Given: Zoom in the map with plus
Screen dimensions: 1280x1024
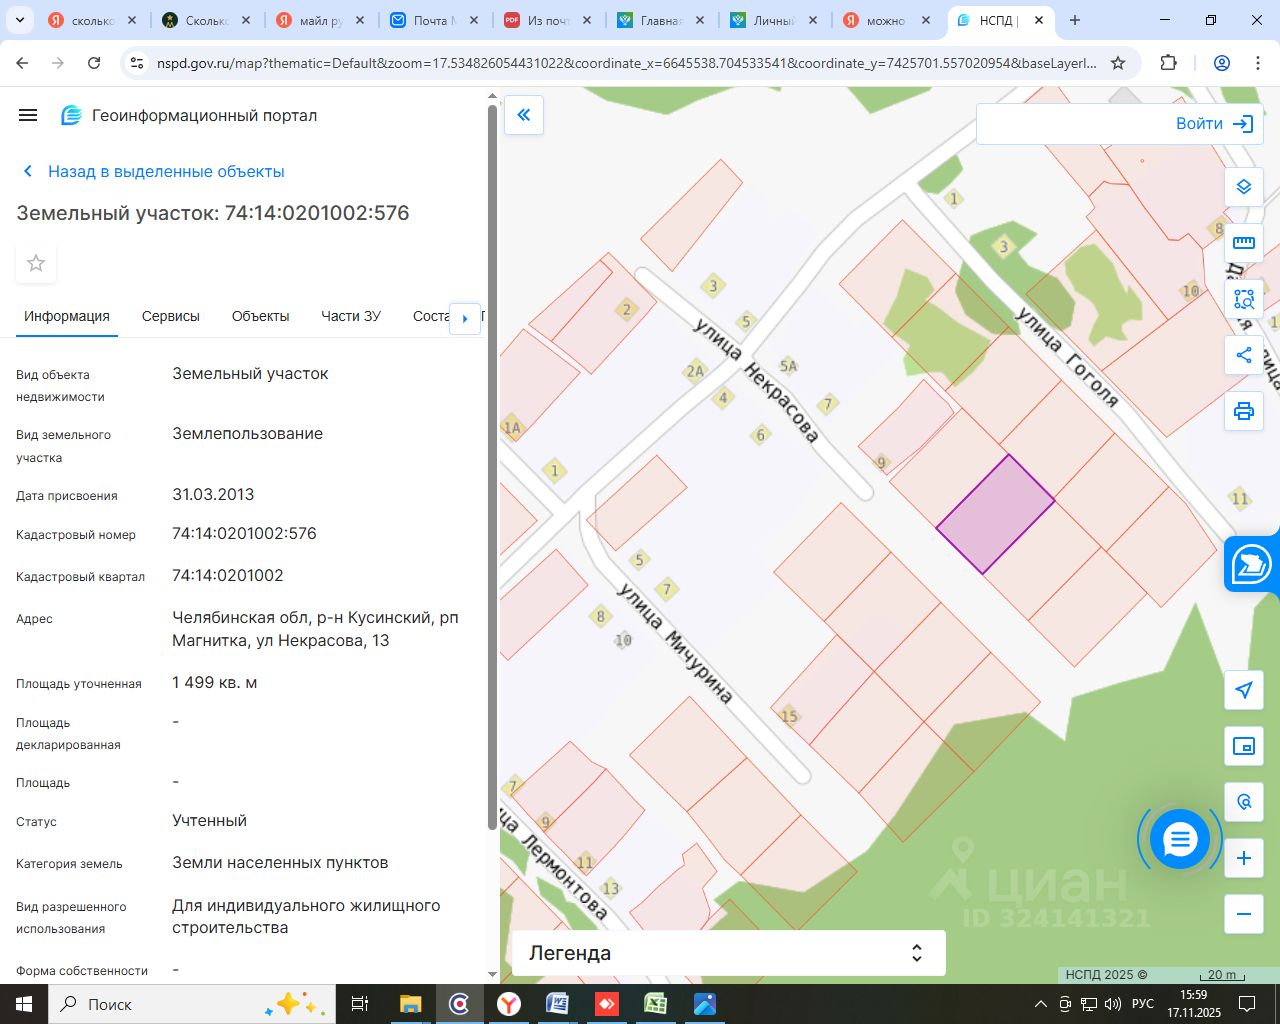Looking at the screenshot, I should click(1243, 858).
